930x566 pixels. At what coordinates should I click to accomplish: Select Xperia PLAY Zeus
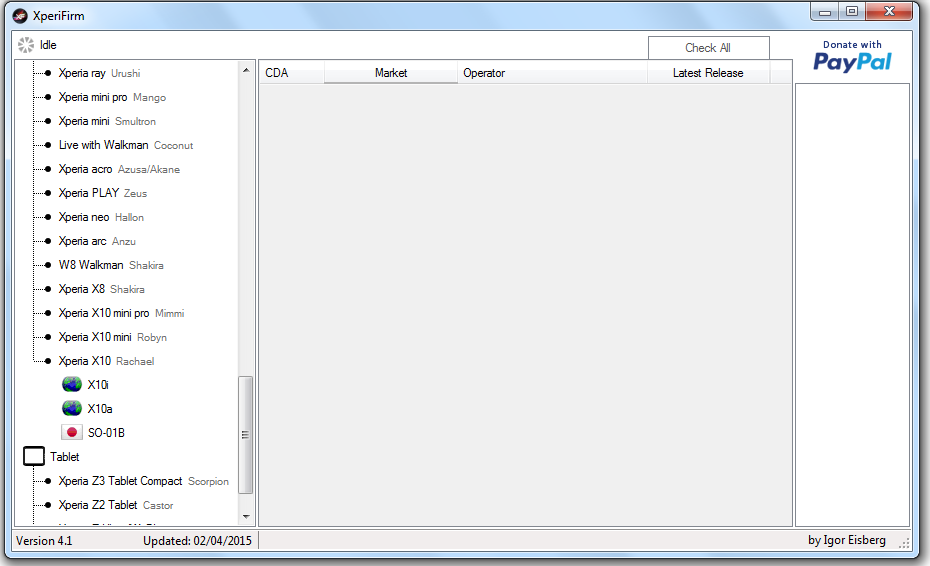[x=103, y=193]
